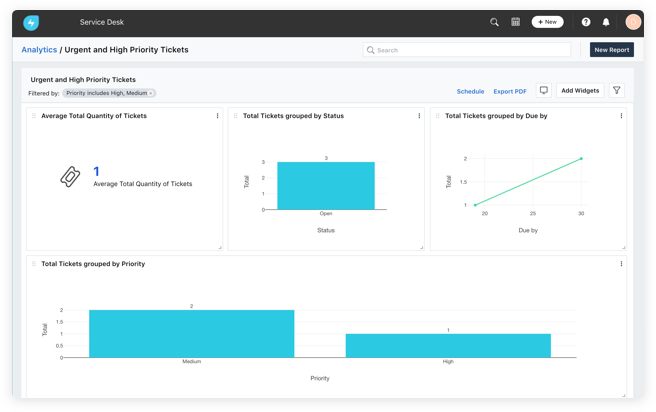Open global search magnifier in top bar
Viewport: 656px width, 412px height.
point(494,22)
